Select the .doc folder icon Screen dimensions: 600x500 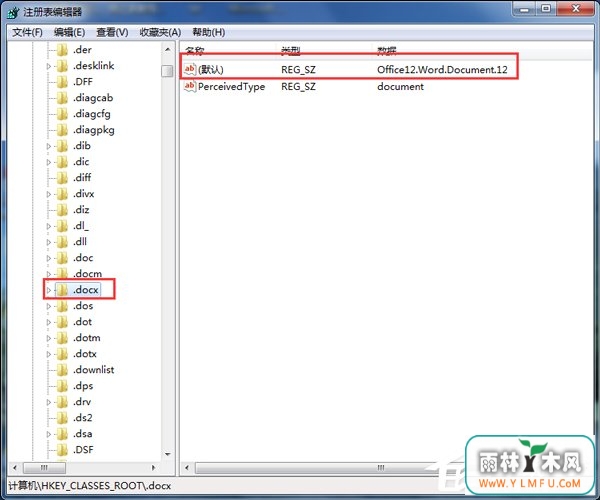62,258
